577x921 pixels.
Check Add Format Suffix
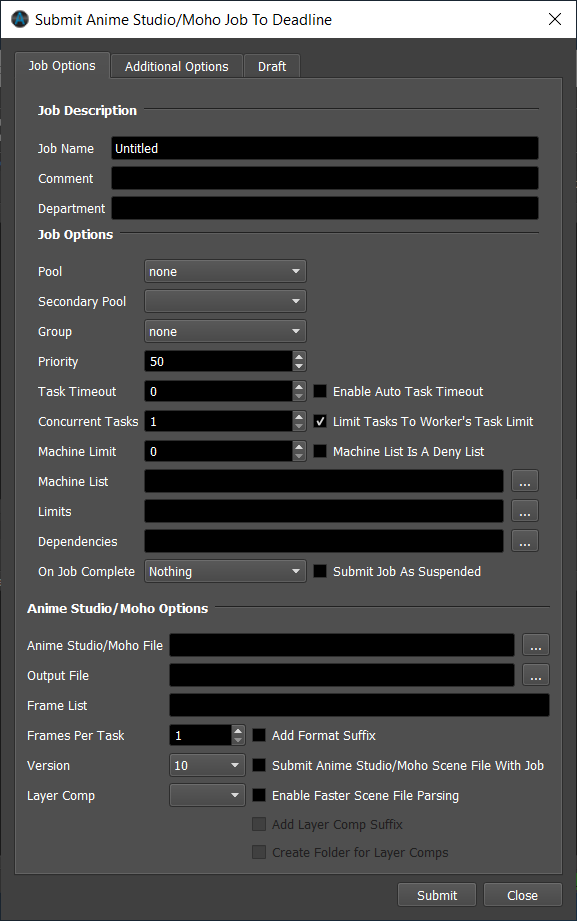click(x=259, y=735)
